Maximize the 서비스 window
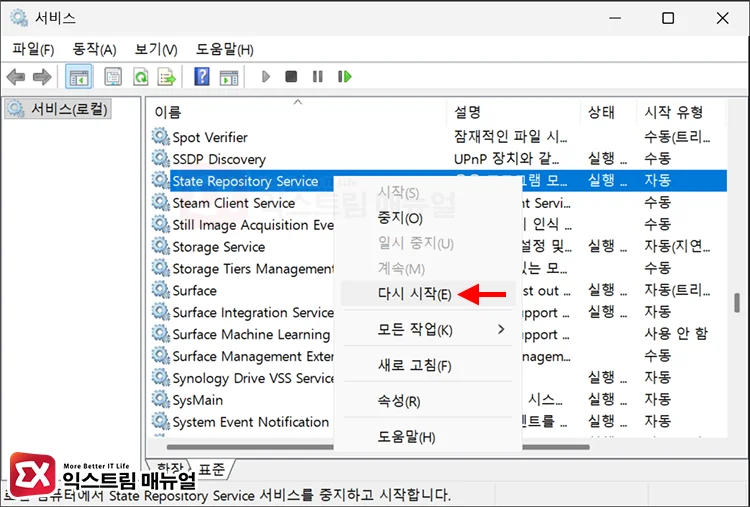Image resolution: width=750 pixels, height=507 pixels. pyautogui.click(x=668, y=18)
